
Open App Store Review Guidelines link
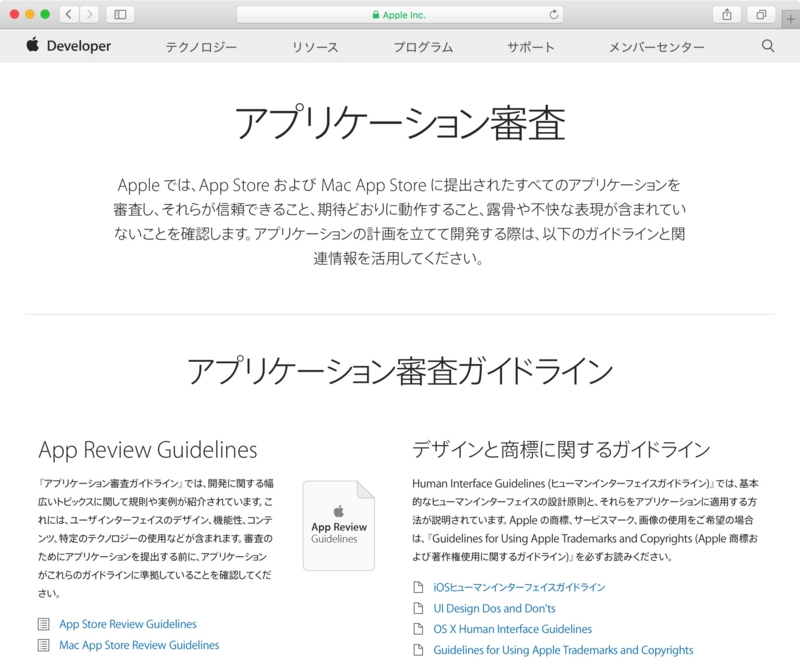pos(128,624)
